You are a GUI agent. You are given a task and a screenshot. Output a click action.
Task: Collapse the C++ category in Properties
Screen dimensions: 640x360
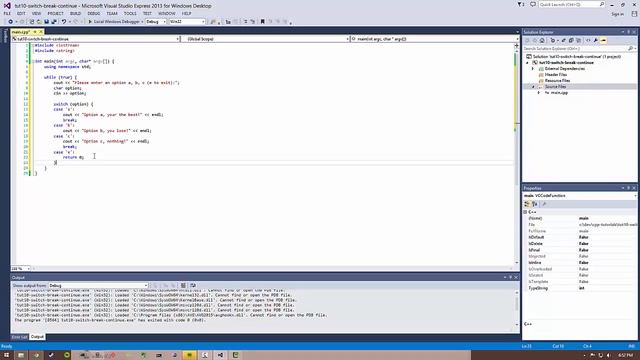coord(526,212)
